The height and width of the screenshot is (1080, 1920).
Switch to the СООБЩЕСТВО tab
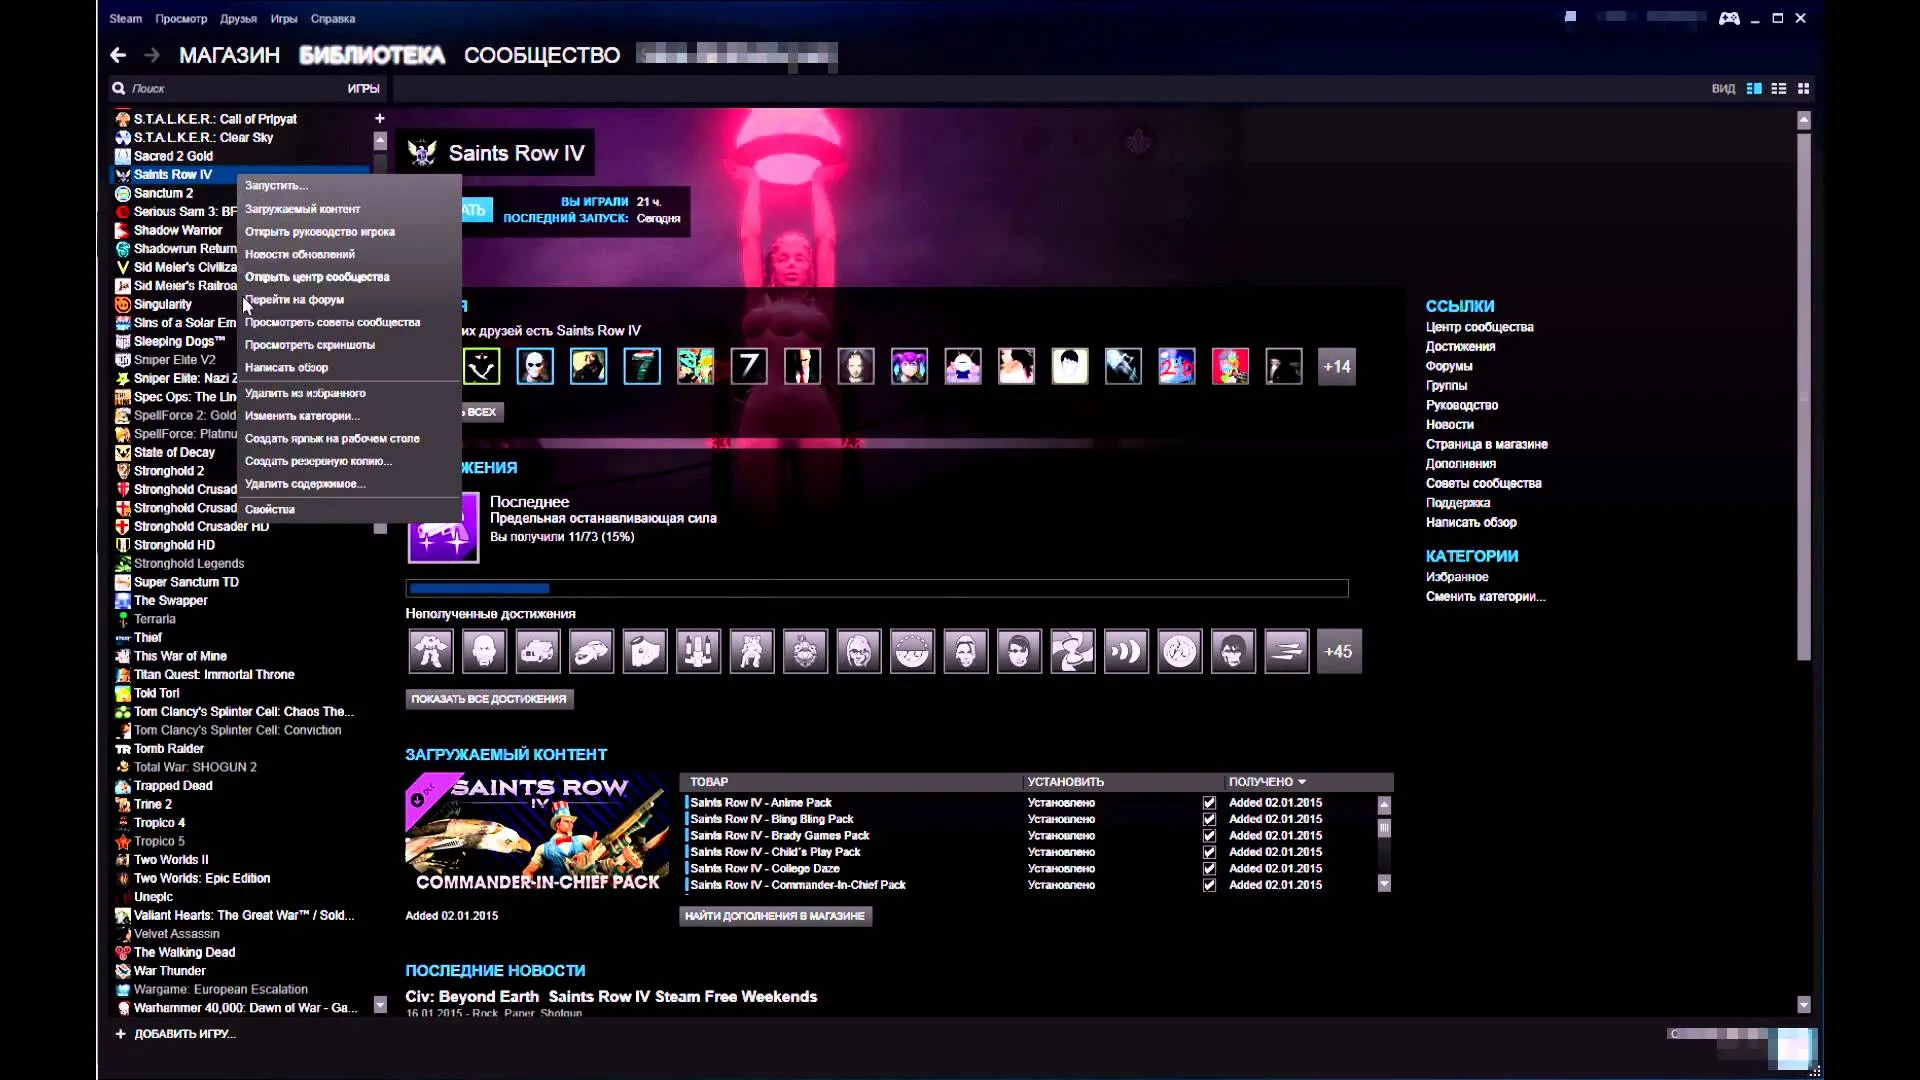[542, 55]
